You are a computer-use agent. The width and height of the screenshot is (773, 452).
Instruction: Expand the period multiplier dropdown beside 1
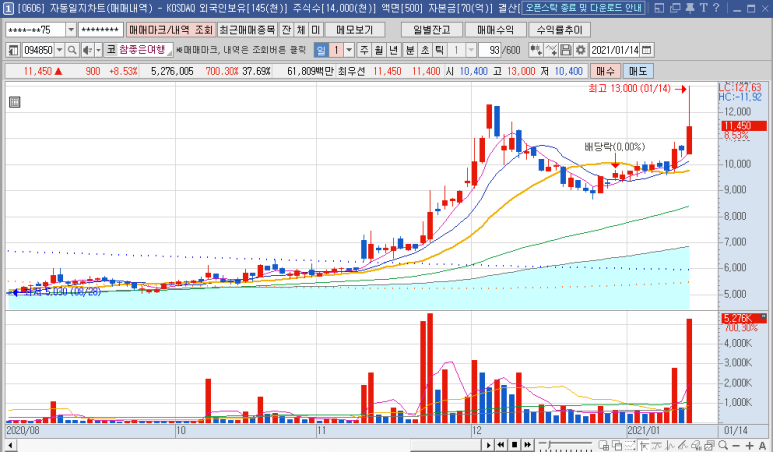[x=349, y=50]
